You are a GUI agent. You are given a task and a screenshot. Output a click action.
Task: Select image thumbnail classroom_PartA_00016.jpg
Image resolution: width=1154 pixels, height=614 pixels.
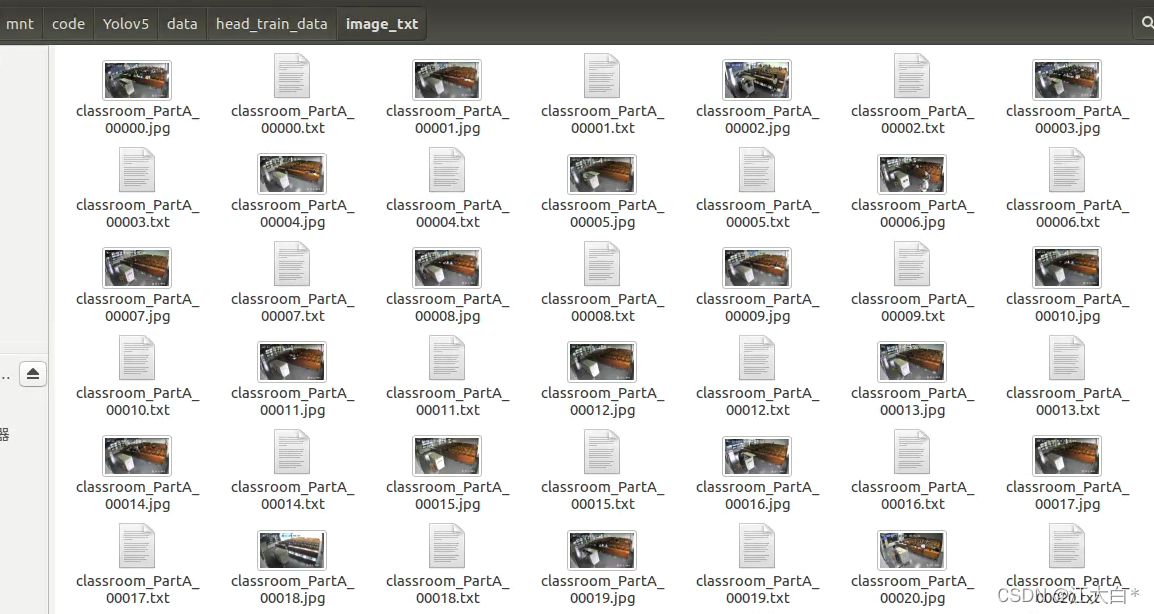click(x=757, y=456)
